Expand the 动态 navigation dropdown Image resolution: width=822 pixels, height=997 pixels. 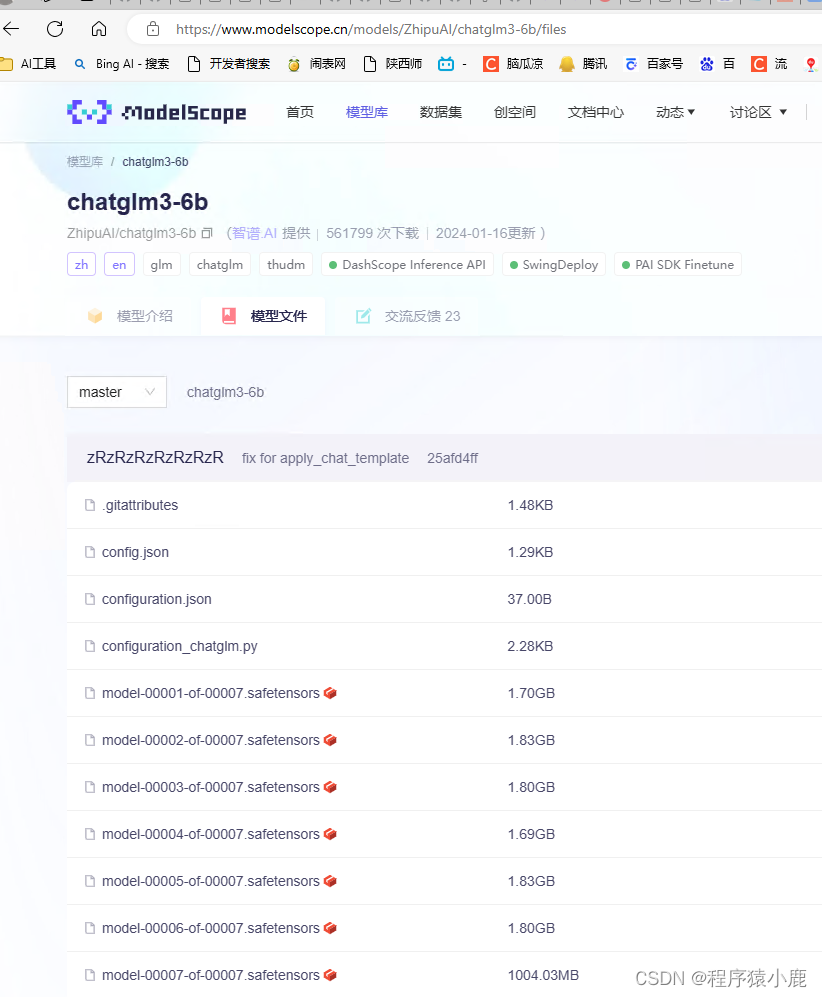pos(675,113)
